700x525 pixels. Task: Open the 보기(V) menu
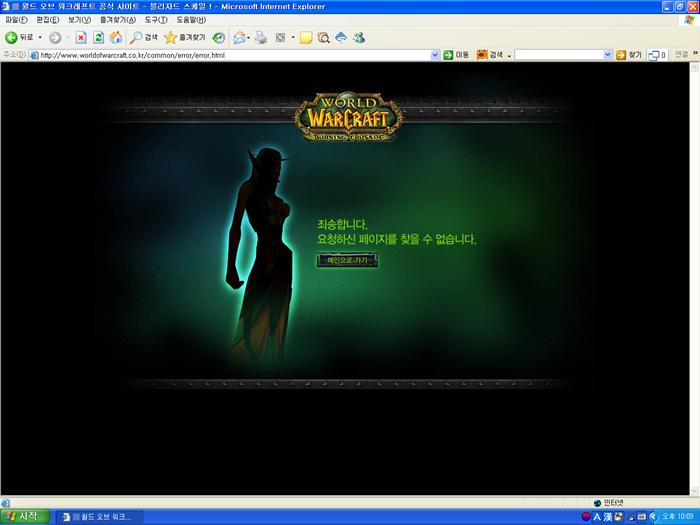click(79, 20)
